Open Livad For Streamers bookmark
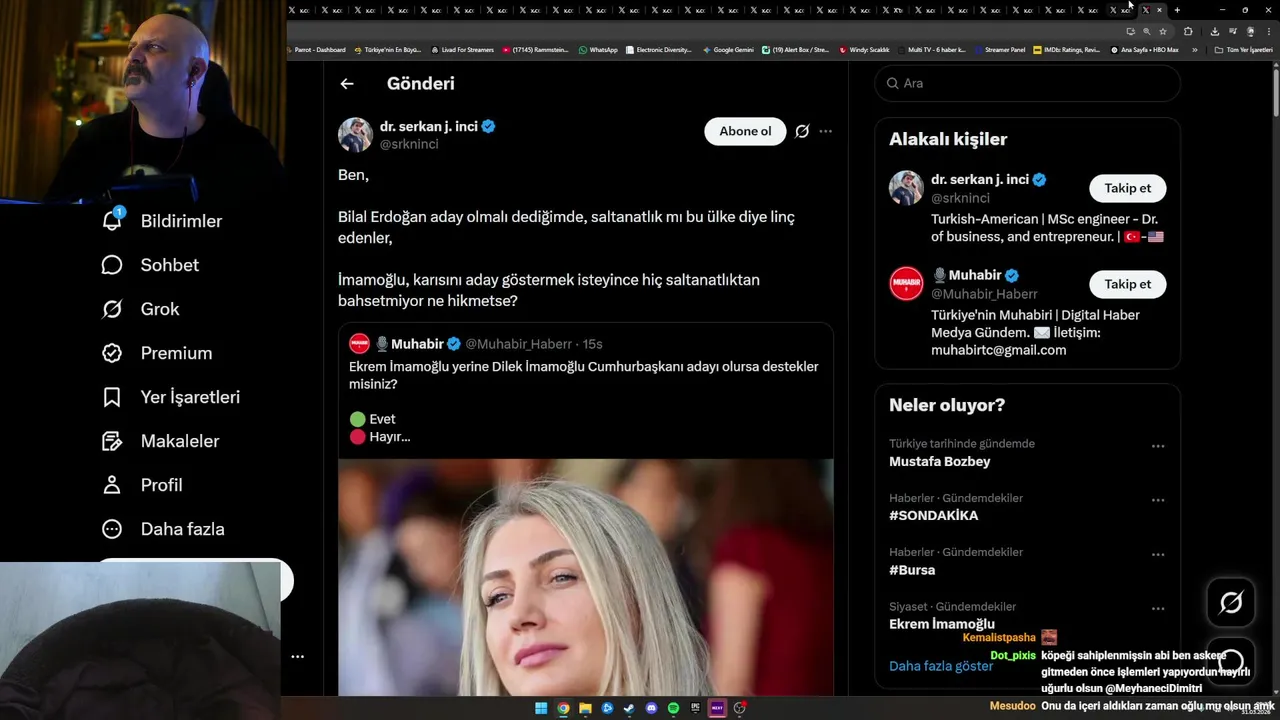This screenshot has height=720, width=1280. click(x=463, y=49)
